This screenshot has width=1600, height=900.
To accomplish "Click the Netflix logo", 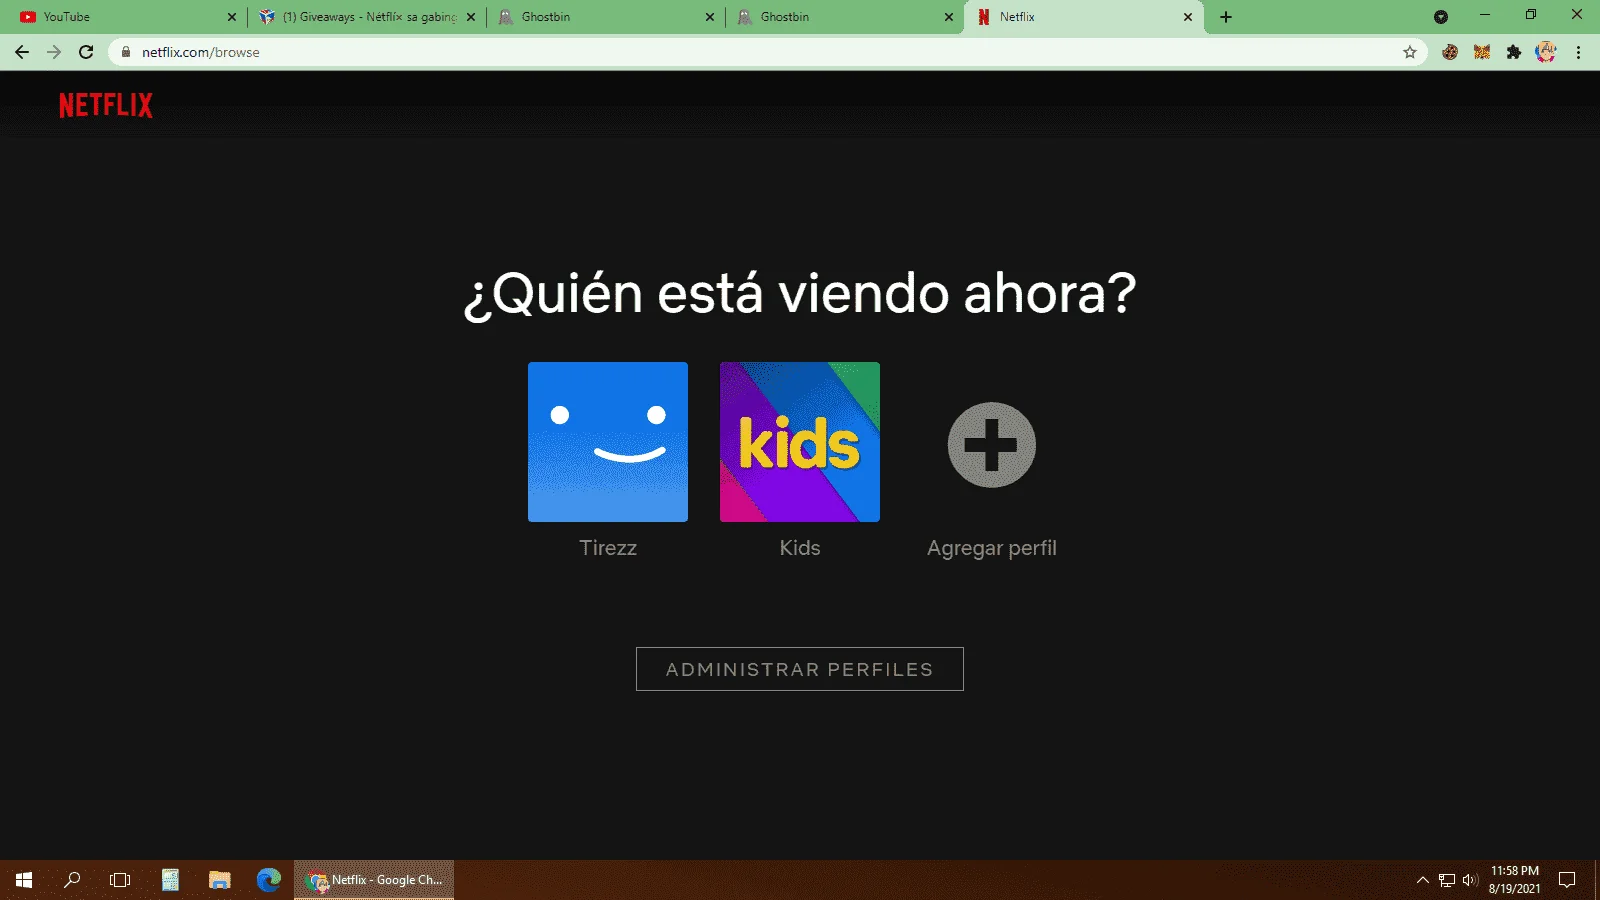I will [106, 105].
